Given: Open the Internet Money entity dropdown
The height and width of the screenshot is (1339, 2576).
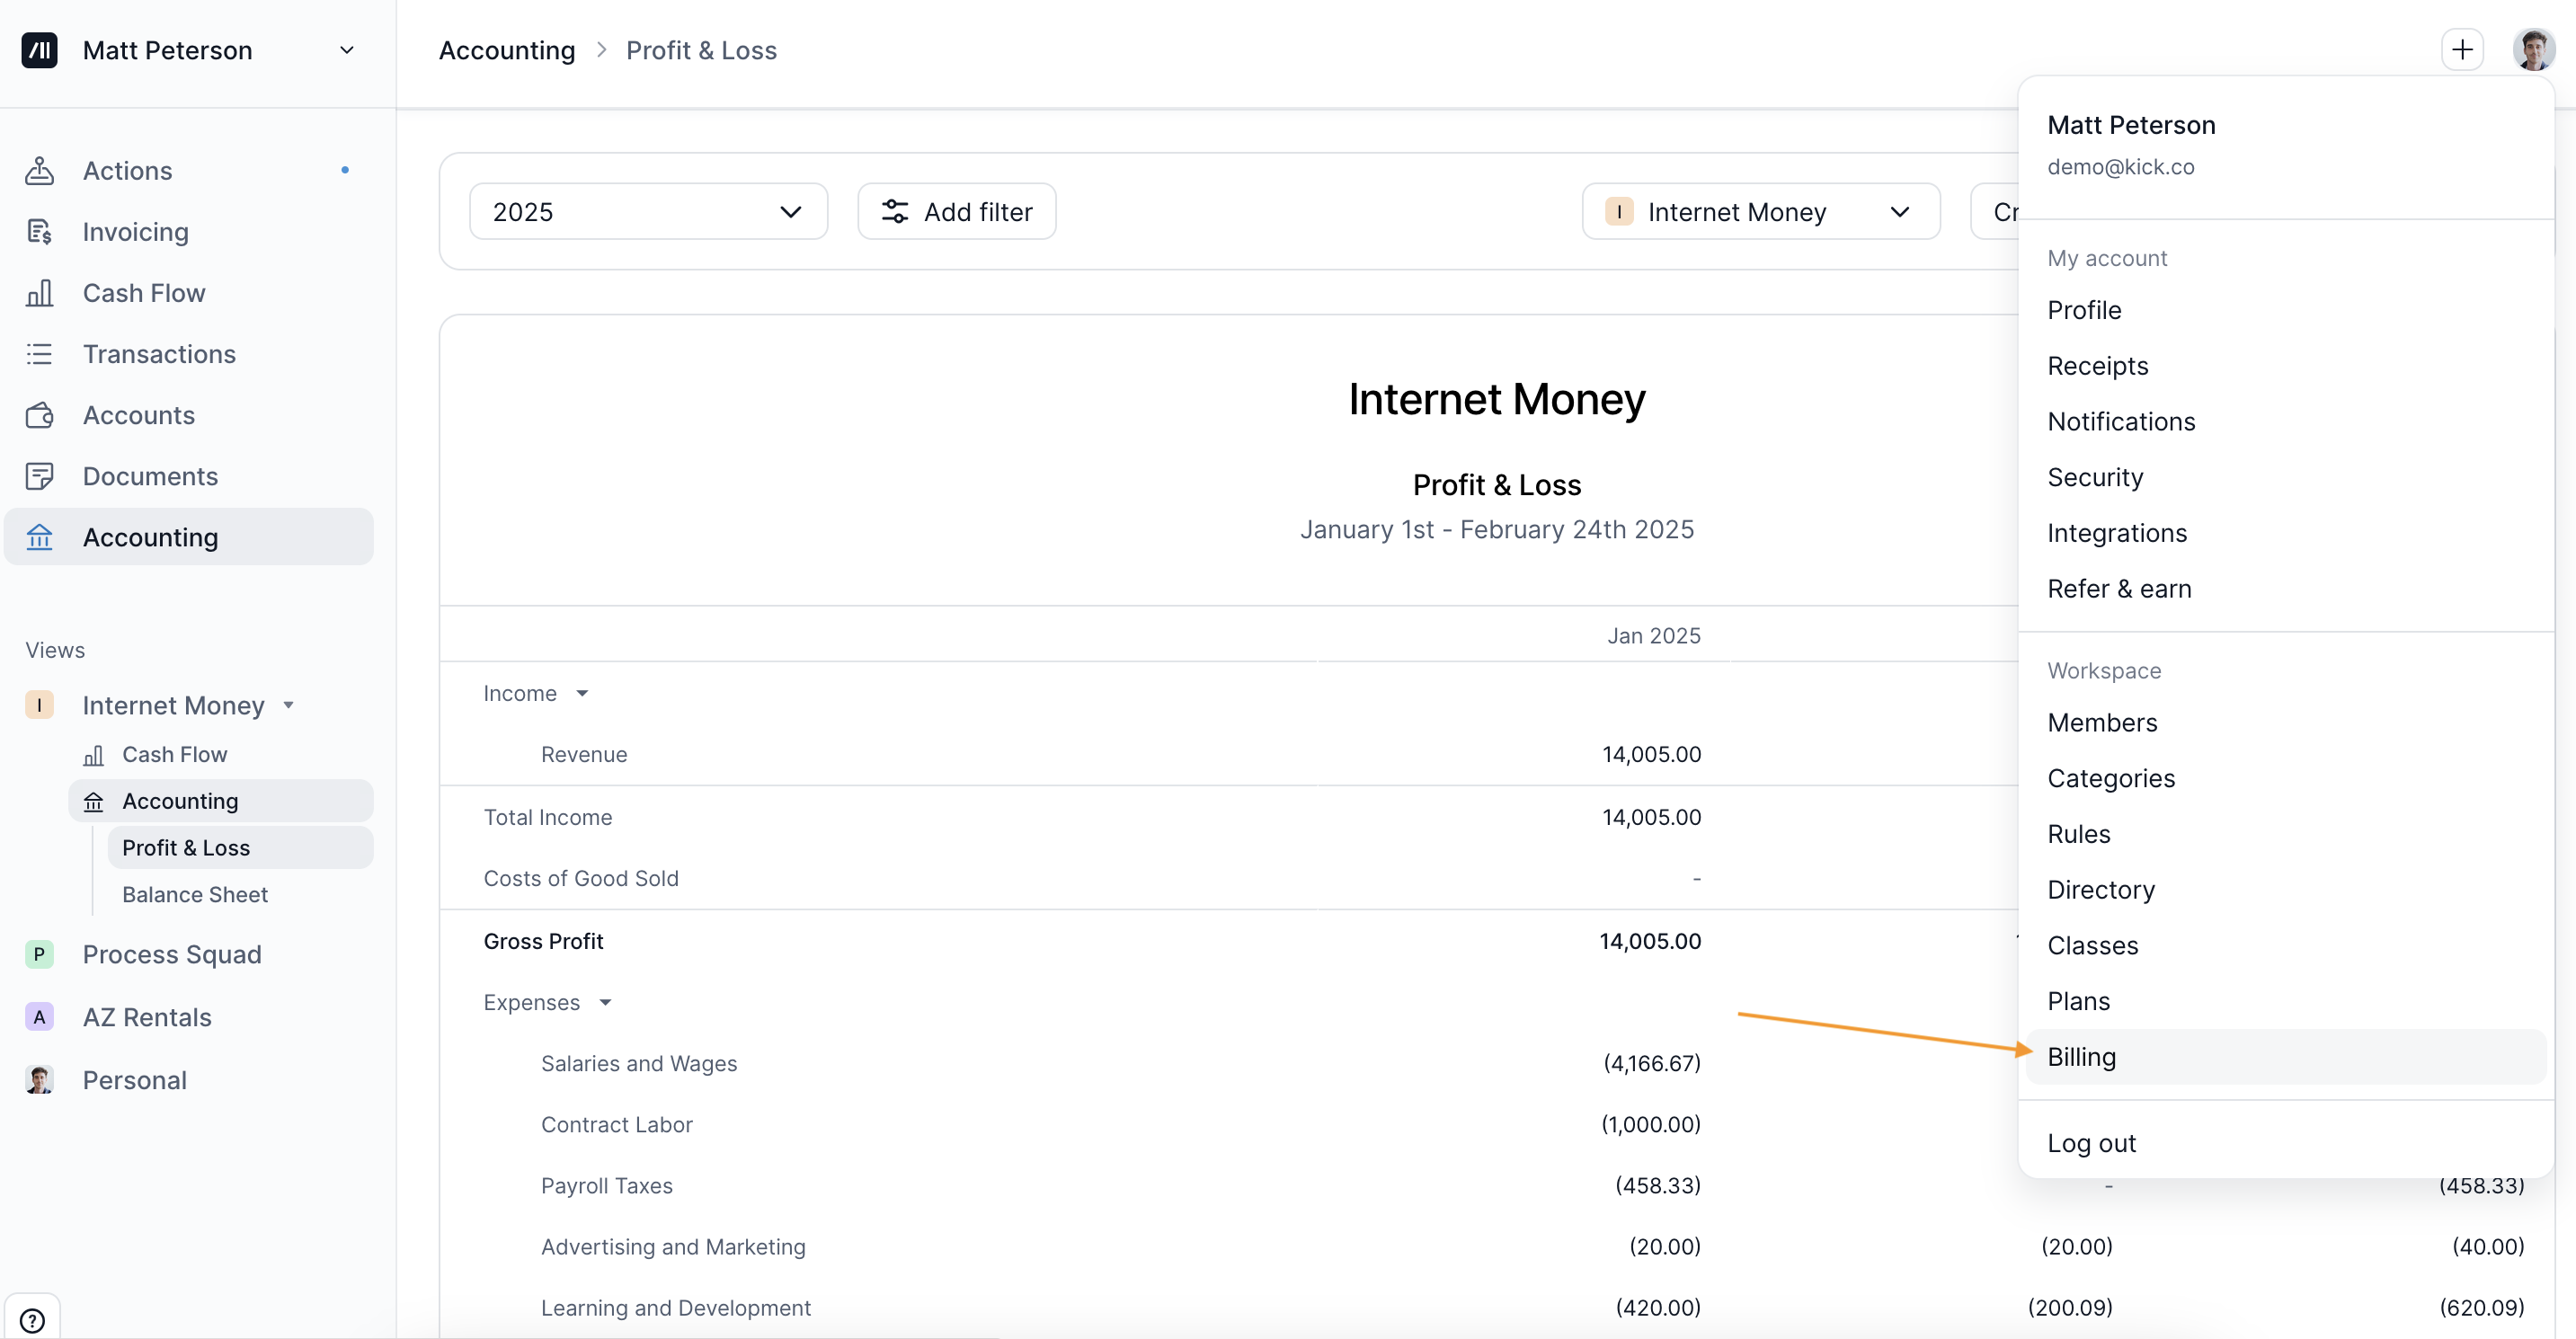Looking at the screenshot, I should tap(1760, 211).
